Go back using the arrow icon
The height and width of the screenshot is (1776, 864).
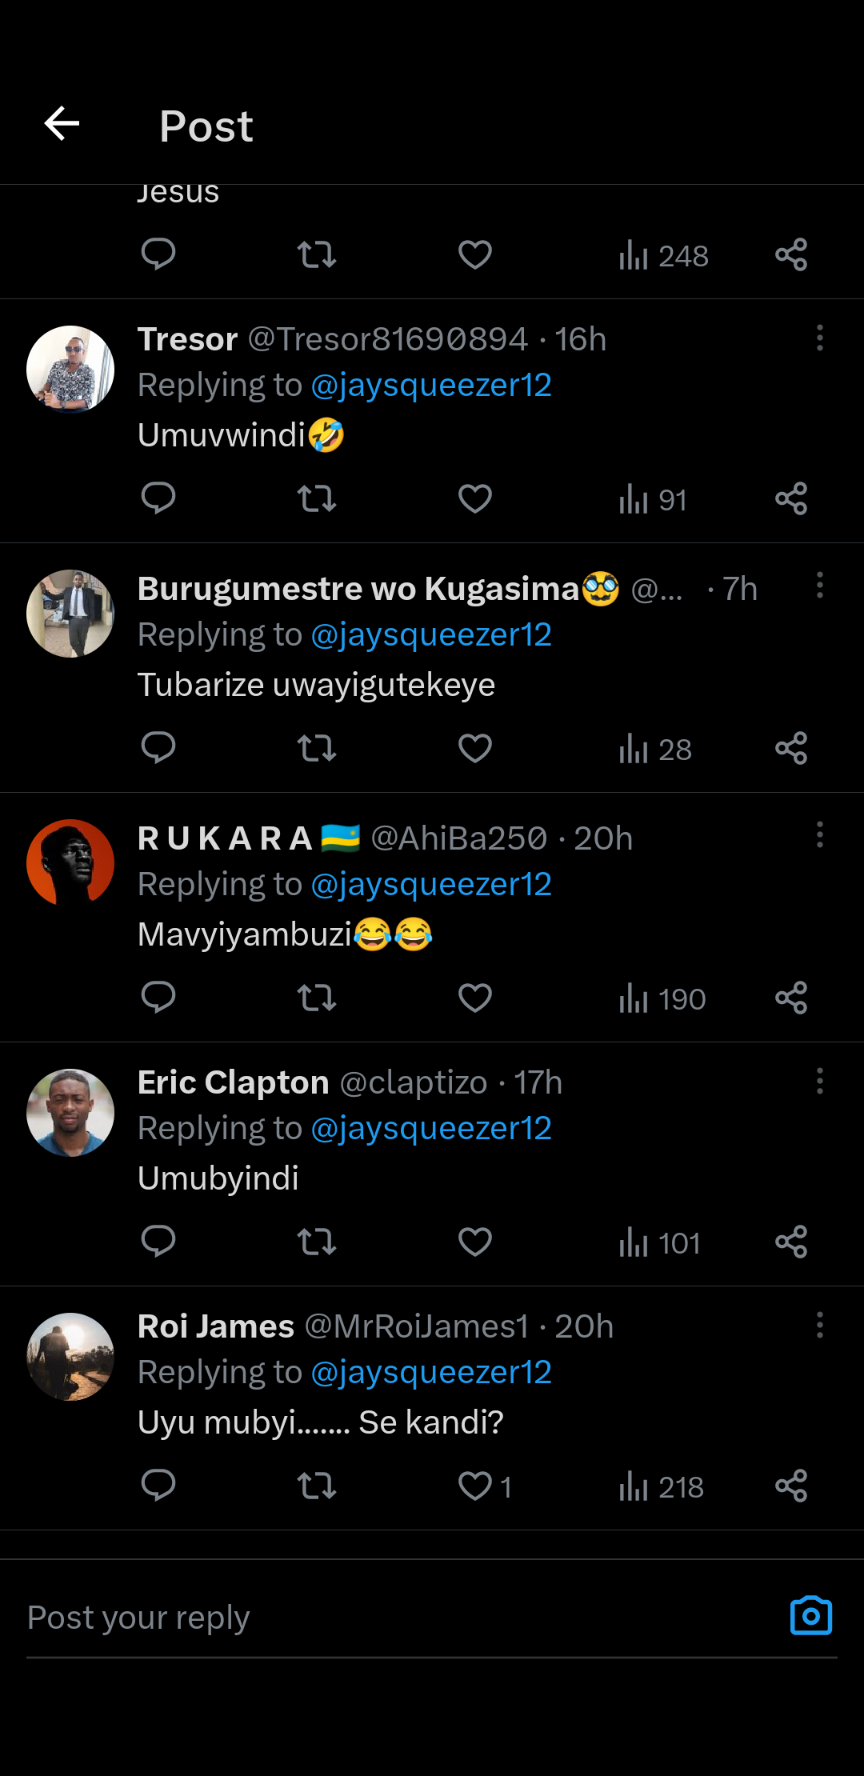62,124
